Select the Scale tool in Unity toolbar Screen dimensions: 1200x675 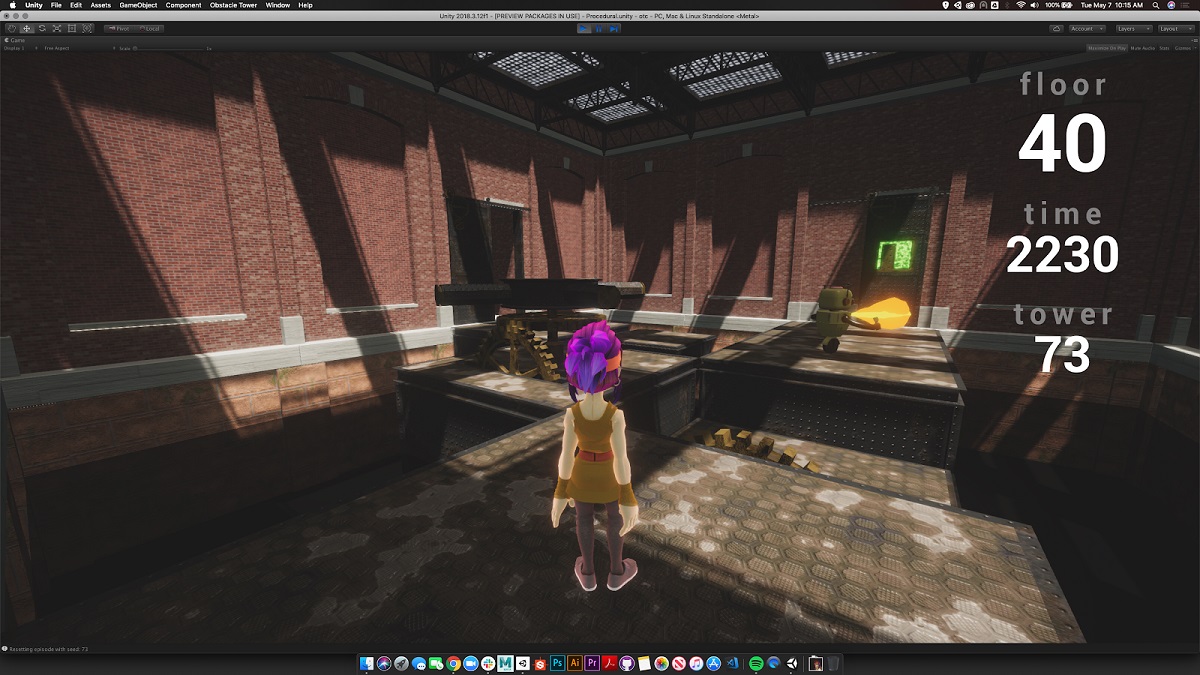(57, 28)
